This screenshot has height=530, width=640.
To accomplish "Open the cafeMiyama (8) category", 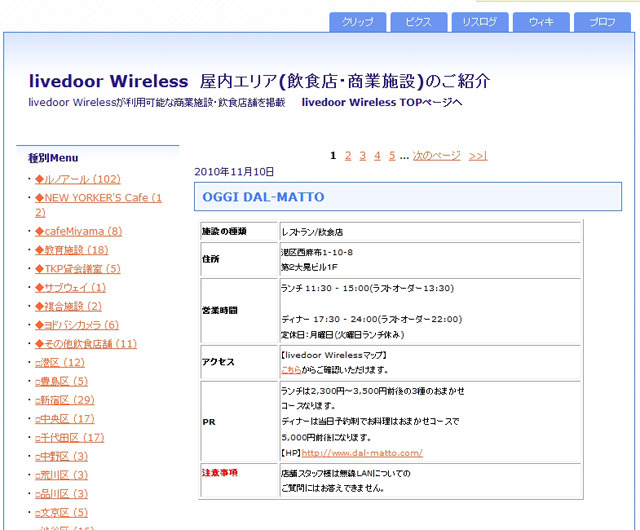I will (78, 232).
